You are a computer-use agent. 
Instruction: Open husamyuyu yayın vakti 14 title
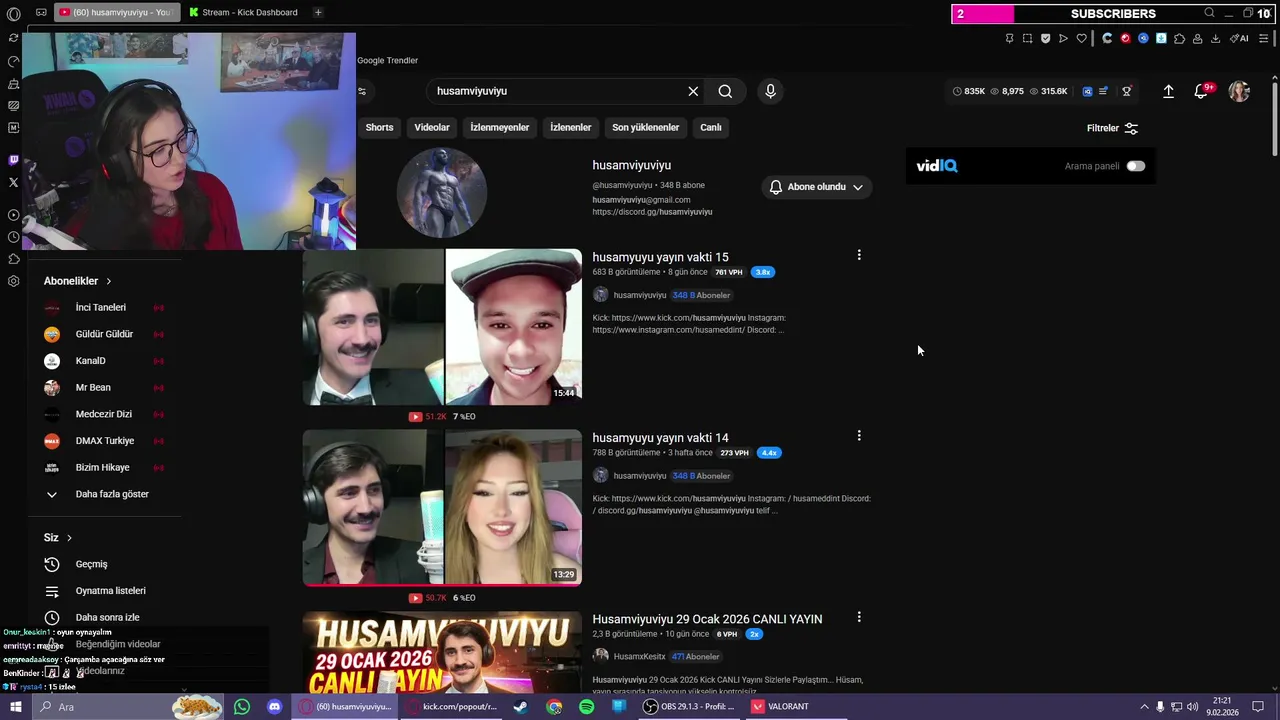click(x=660, y=438)
